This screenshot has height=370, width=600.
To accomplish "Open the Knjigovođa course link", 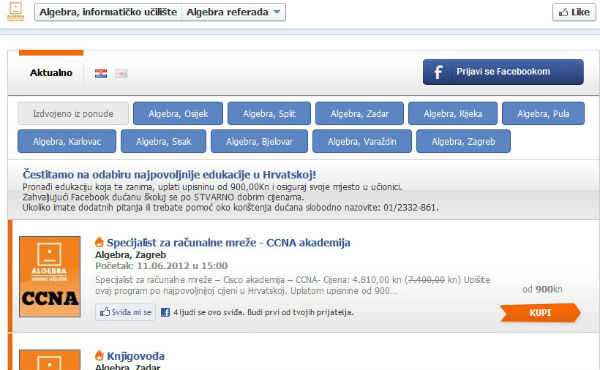I will pos(135,356).
